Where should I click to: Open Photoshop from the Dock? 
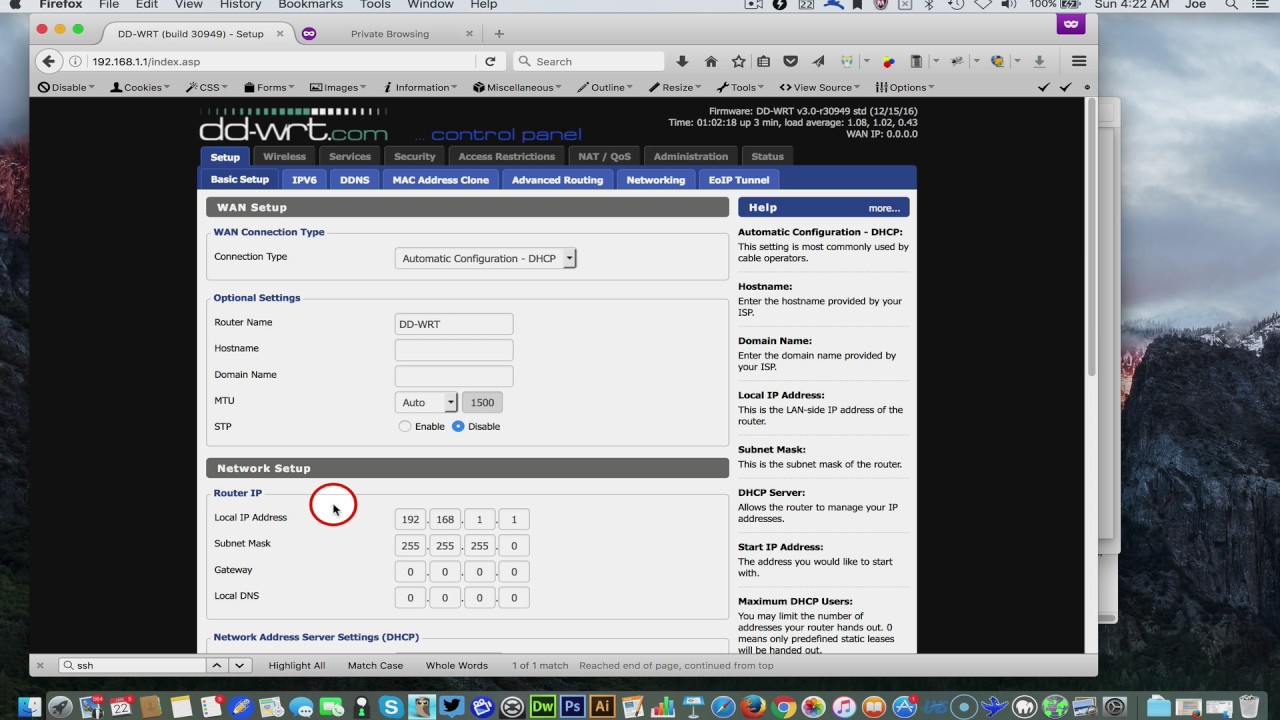click(x=572, y=706)
